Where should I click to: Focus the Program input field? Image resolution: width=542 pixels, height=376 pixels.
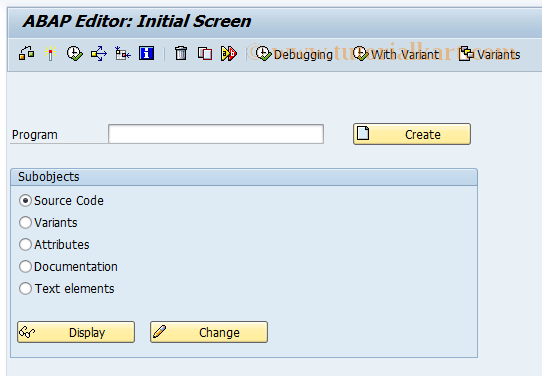coord(216,134)
